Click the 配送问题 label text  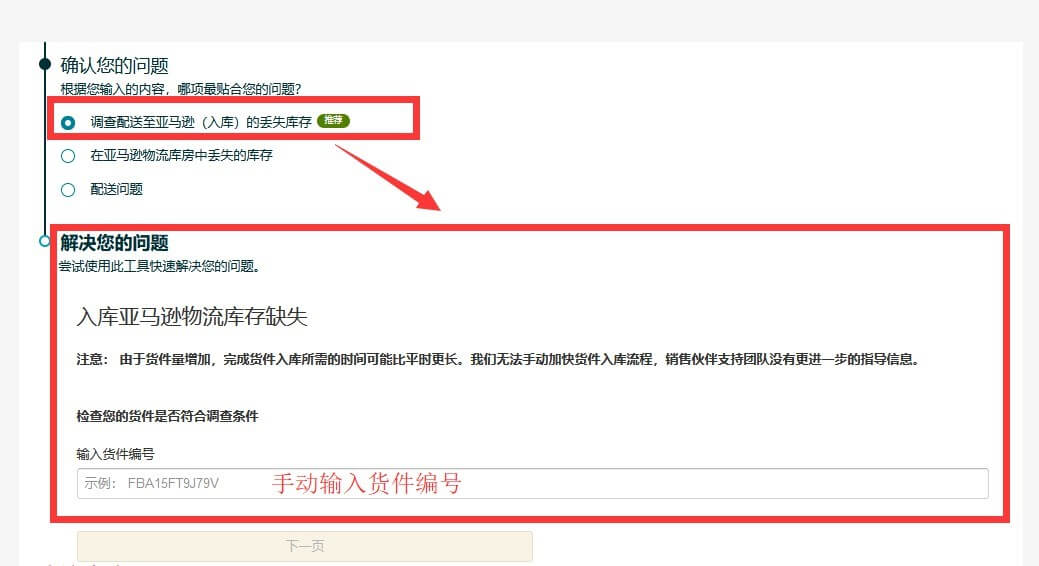117,190
